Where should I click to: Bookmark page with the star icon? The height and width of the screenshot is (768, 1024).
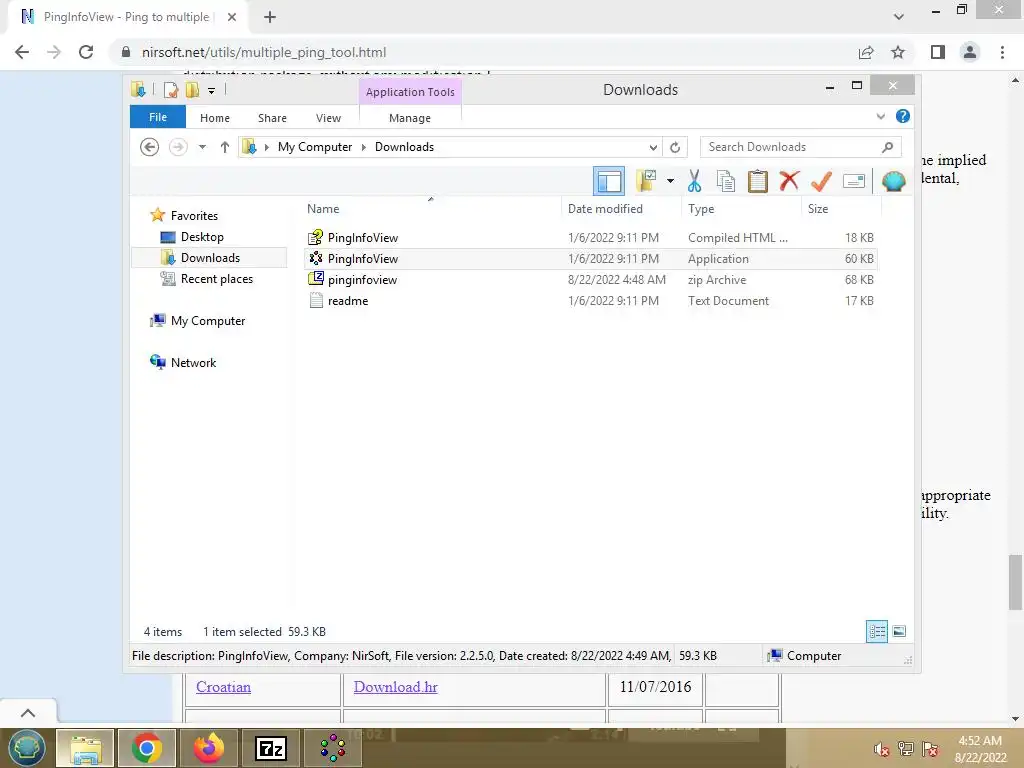pos(898,52)
